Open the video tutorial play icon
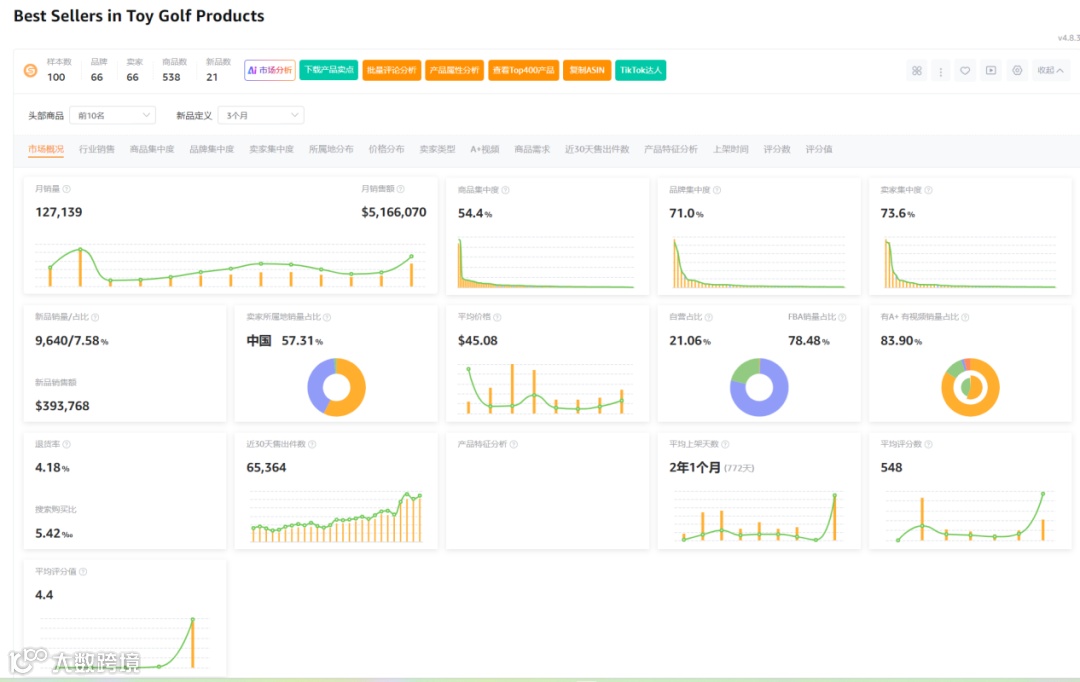This screenshot has height=682, width=1080. (991, 70)
